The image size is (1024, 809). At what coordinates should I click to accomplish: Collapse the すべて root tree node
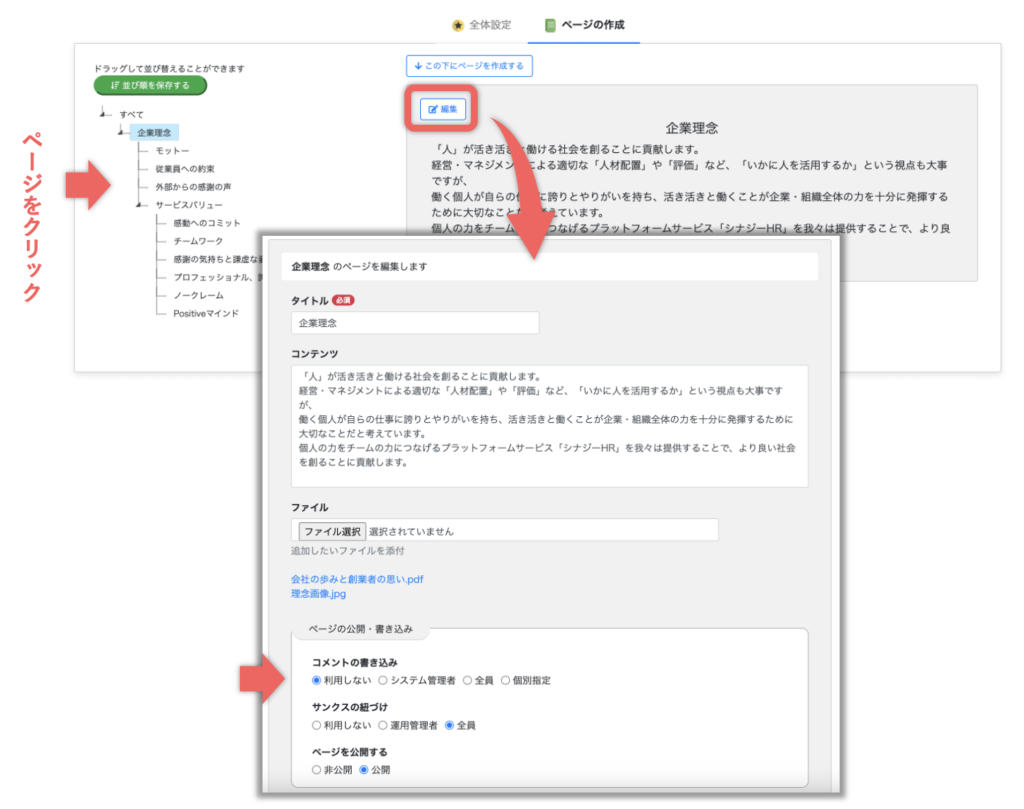(x=105, y=115)
